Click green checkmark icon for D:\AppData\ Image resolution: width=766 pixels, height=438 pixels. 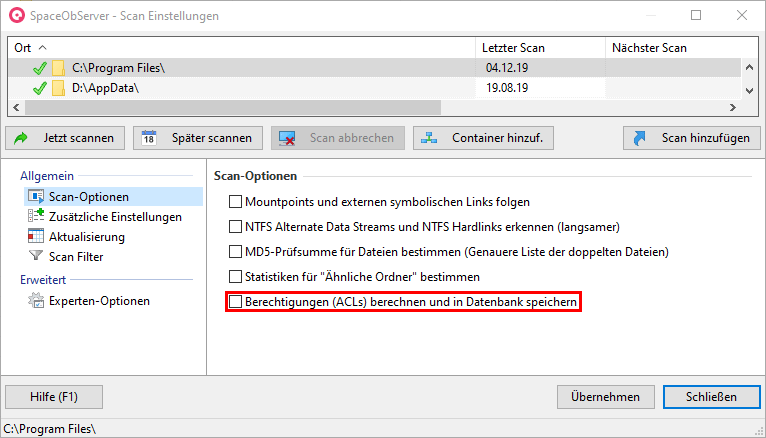coord(40,88)
